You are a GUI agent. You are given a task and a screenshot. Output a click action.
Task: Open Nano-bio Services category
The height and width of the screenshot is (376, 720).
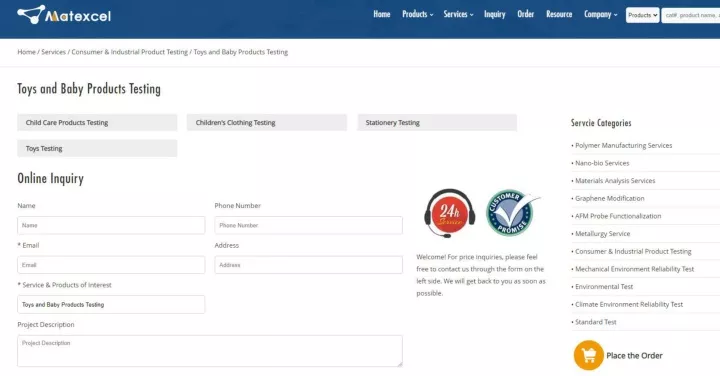coord(602,163)
